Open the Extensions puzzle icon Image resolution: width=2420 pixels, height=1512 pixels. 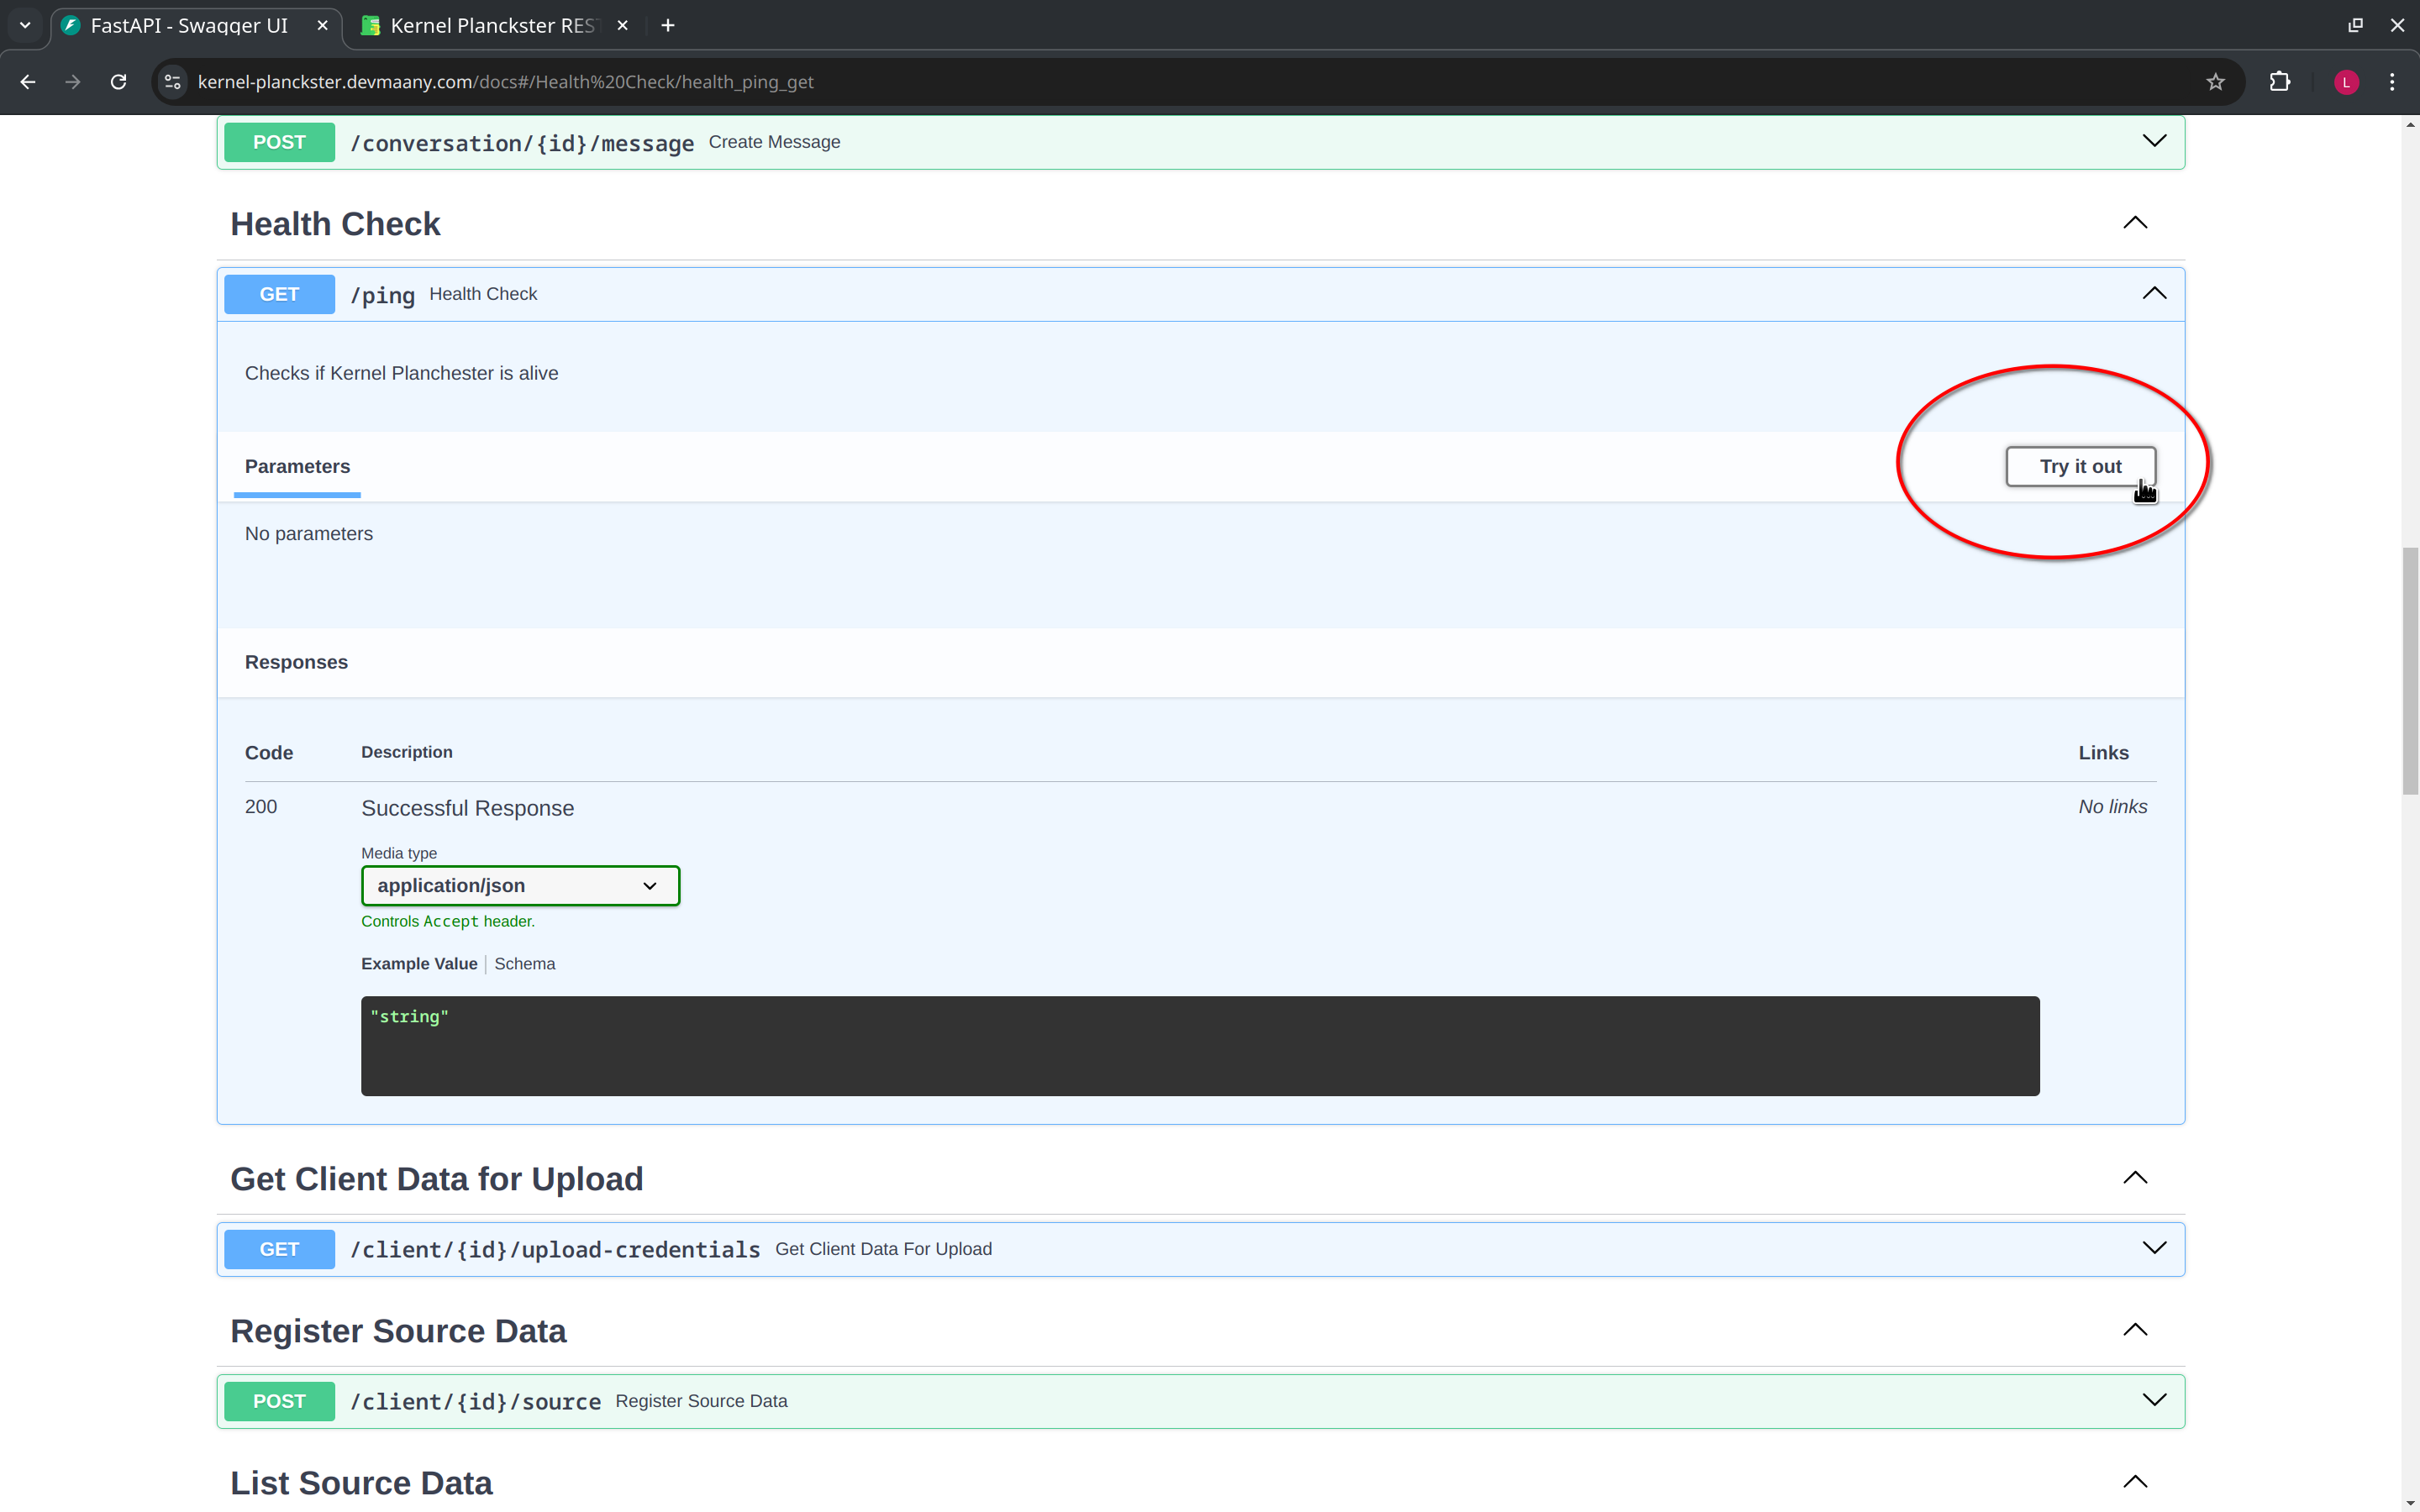coord(2280,82)
